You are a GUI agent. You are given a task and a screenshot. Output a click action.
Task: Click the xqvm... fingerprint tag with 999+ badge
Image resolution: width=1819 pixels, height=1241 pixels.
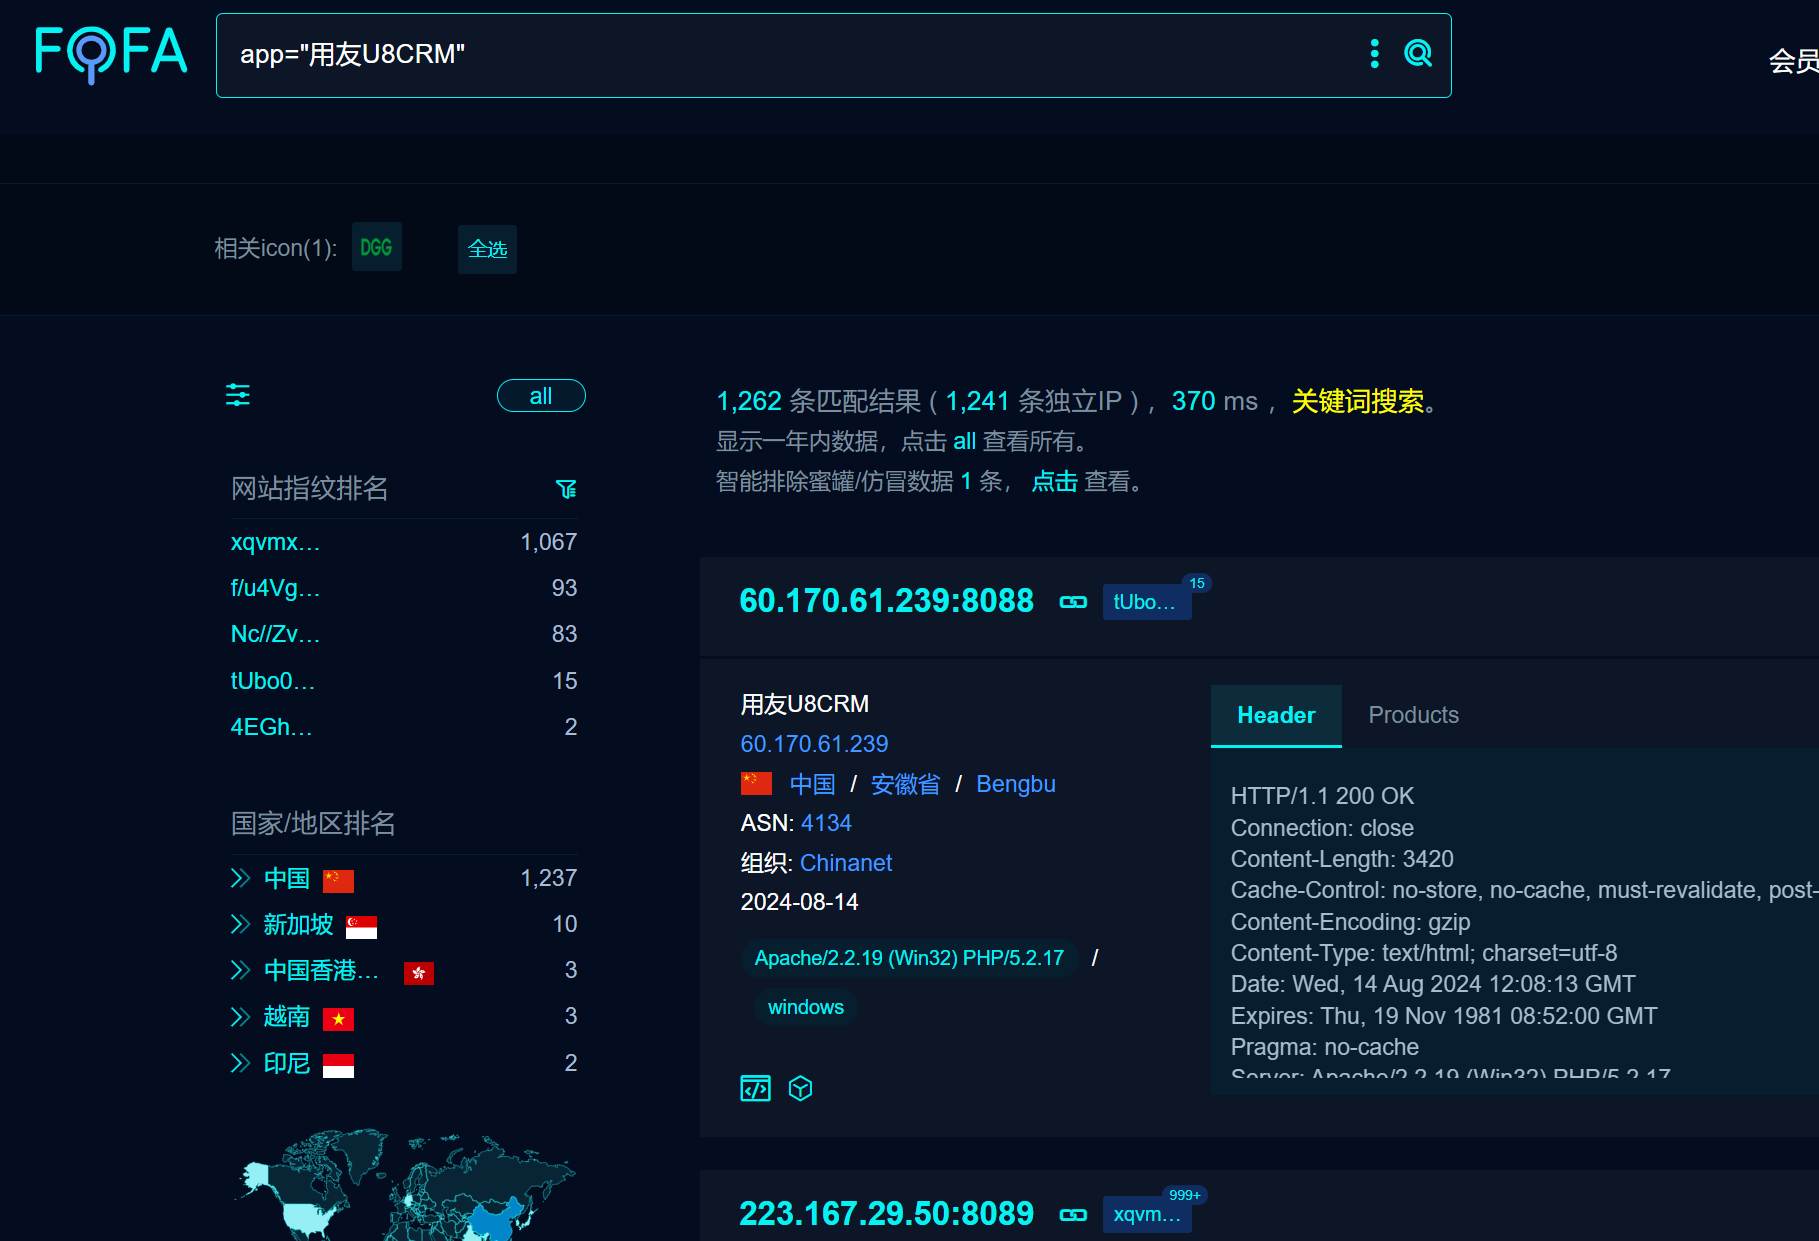[x=1146, y=1215]
